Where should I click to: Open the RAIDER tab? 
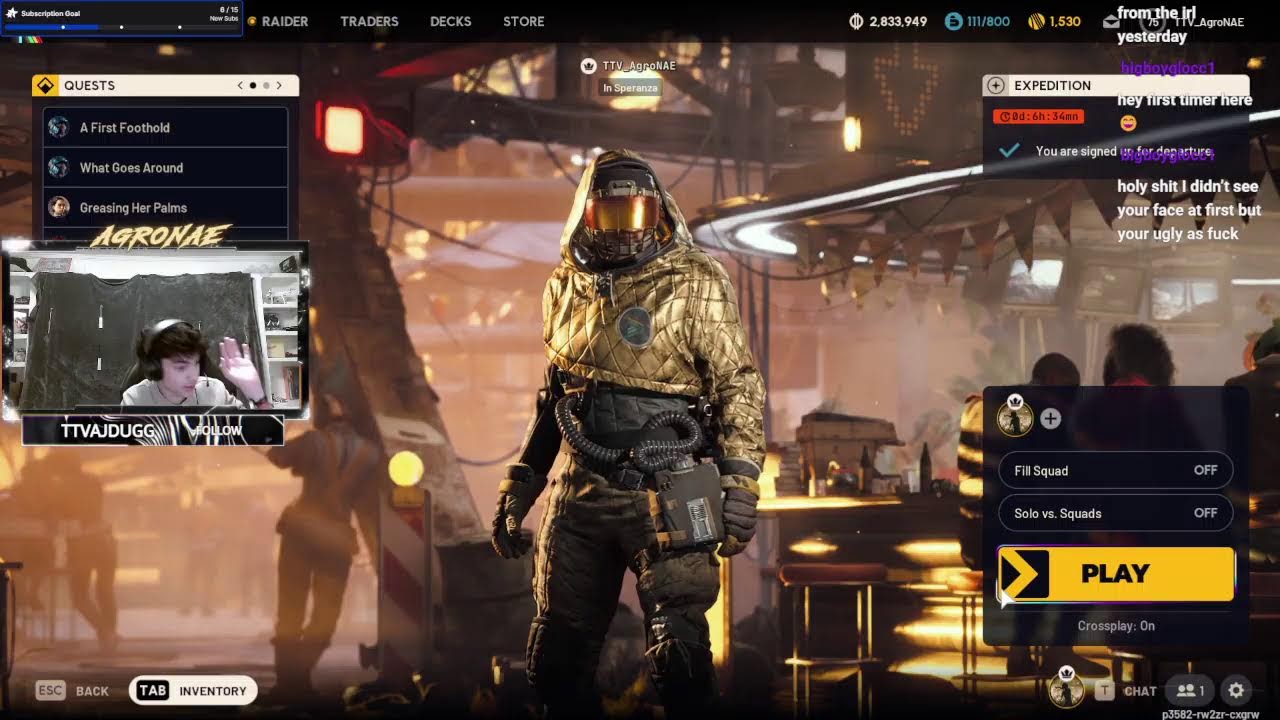pyautogui.click(x=284, y=21)
